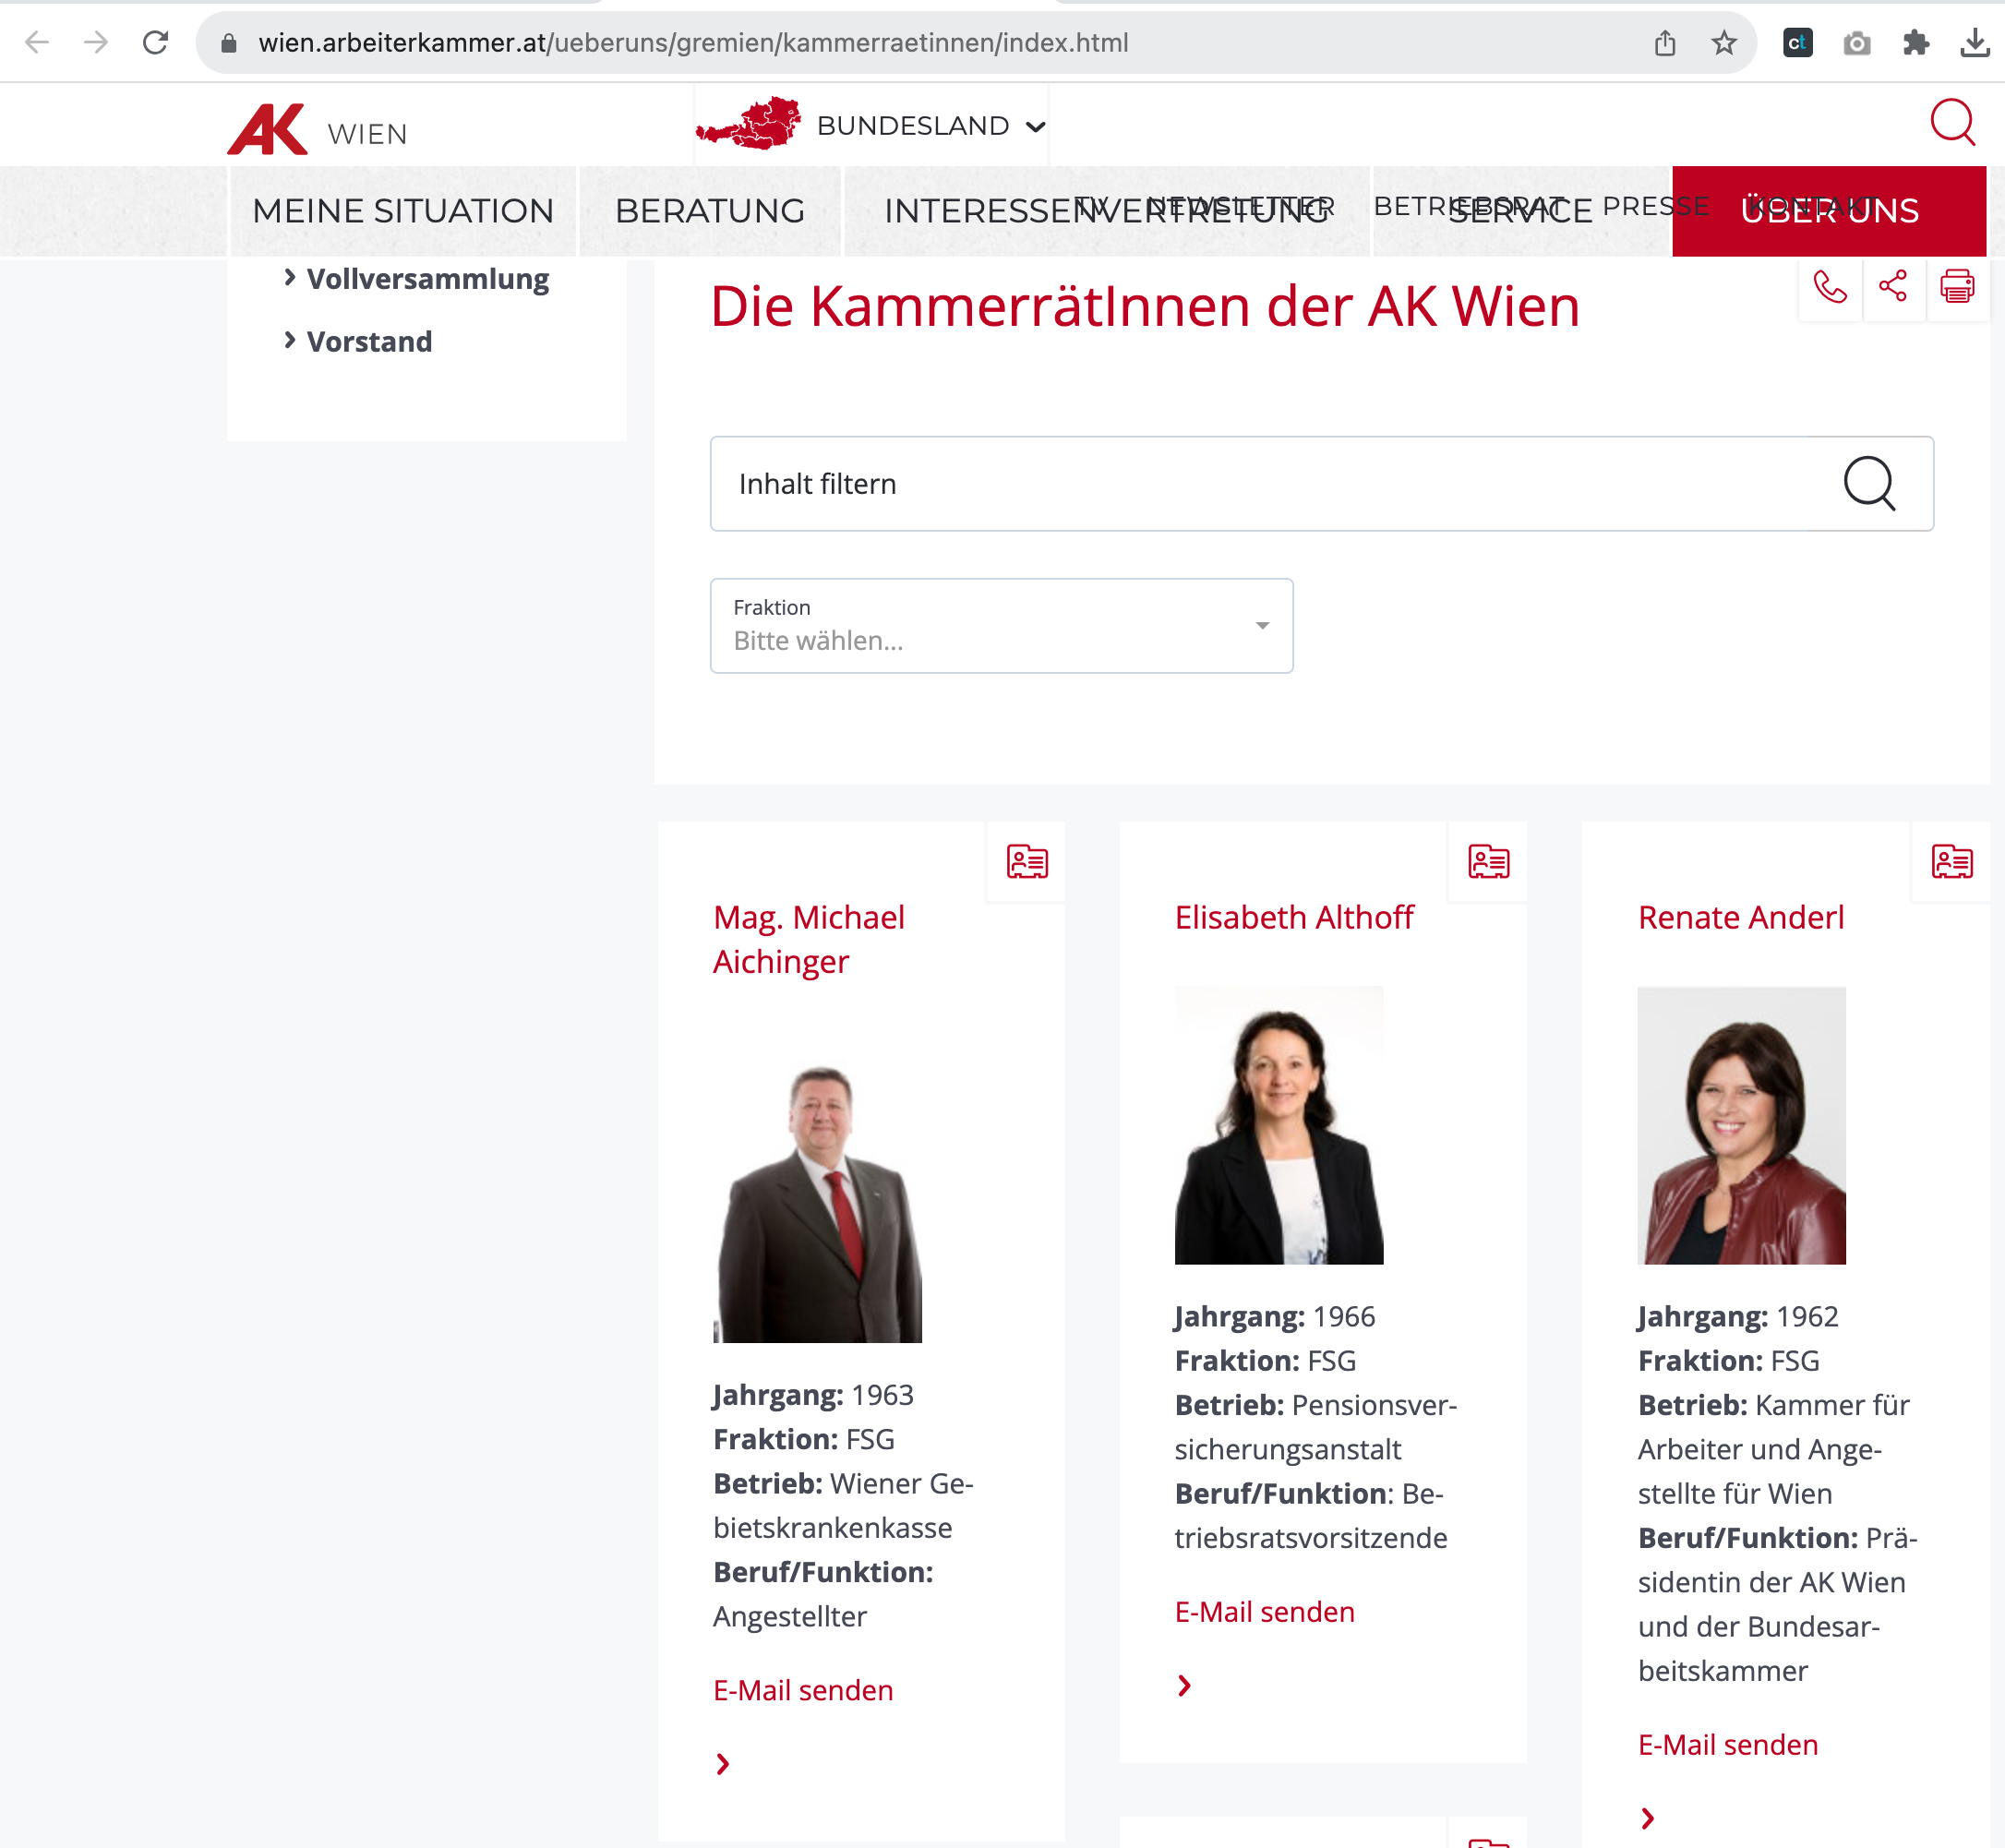The image size is (2005, 1848).
Task: Open the browser extensions puzzle icon
Action: point(1915,43)
